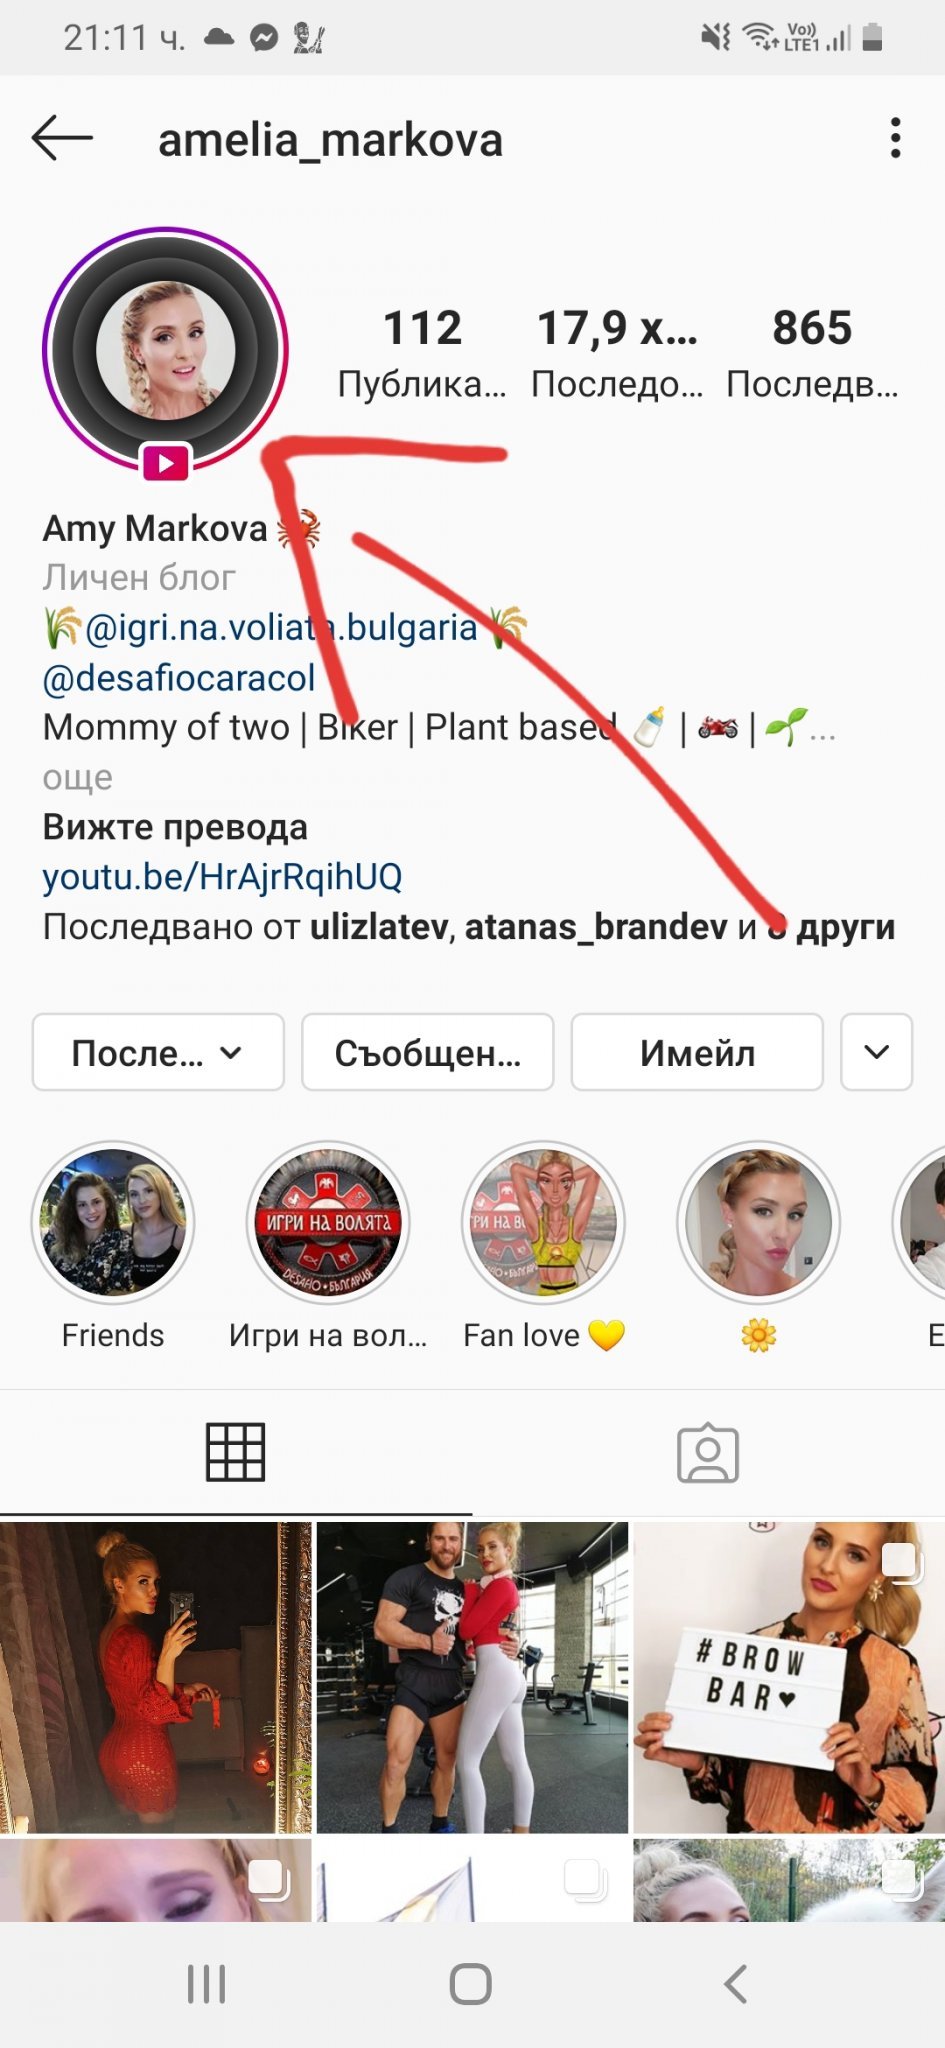Tap the IGTV play badge on the avatar
The width and height of the screenshot is (945, 2048).
point(166,463)
